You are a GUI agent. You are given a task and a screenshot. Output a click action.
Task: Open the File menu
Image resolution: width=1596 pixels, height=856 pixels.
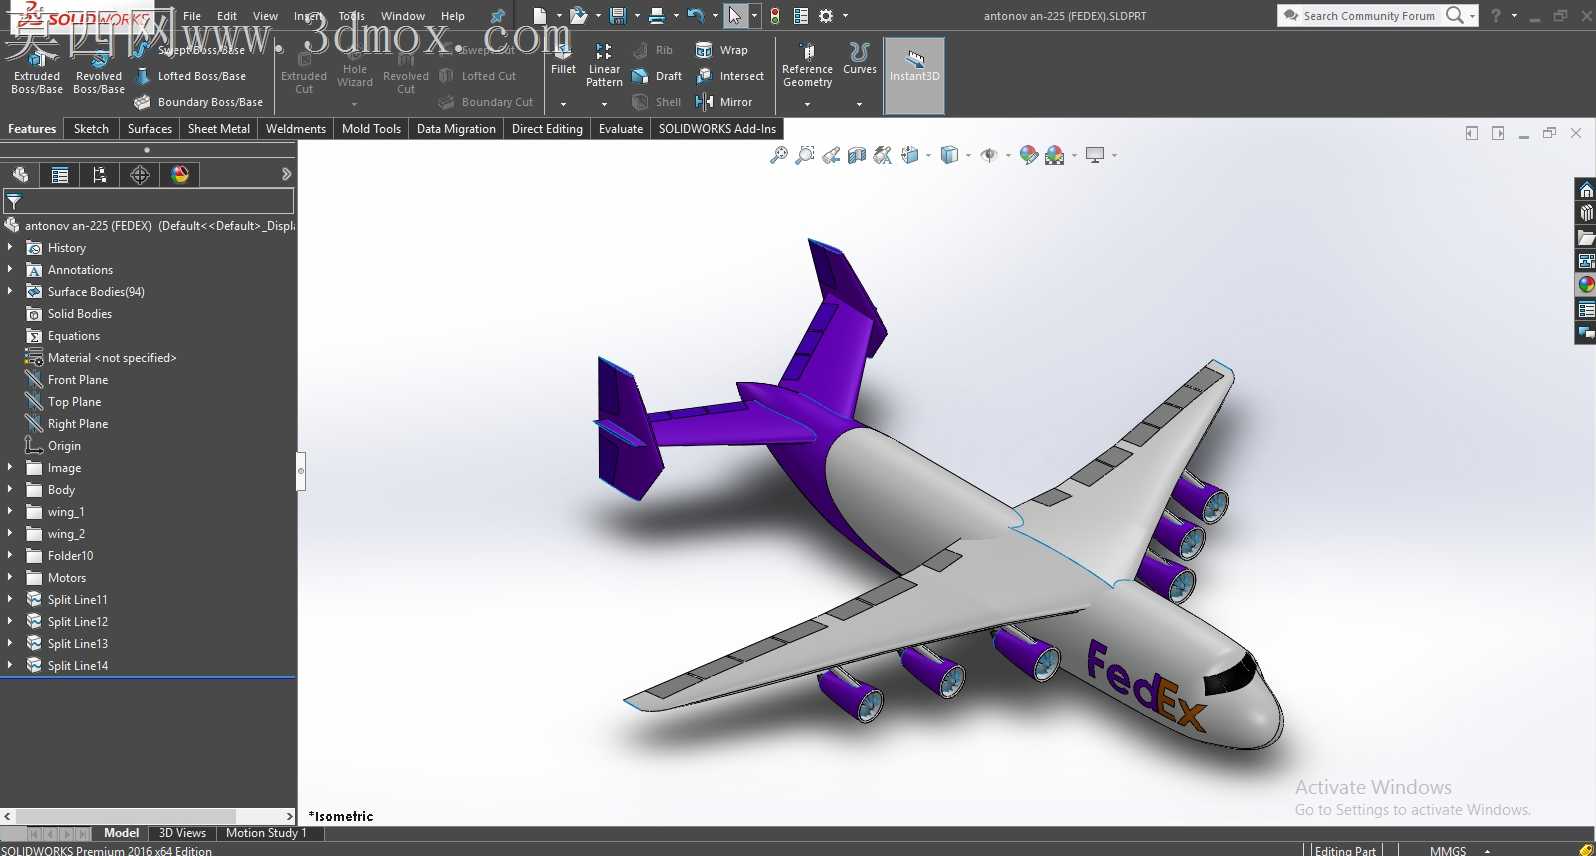tap(192, 16)
